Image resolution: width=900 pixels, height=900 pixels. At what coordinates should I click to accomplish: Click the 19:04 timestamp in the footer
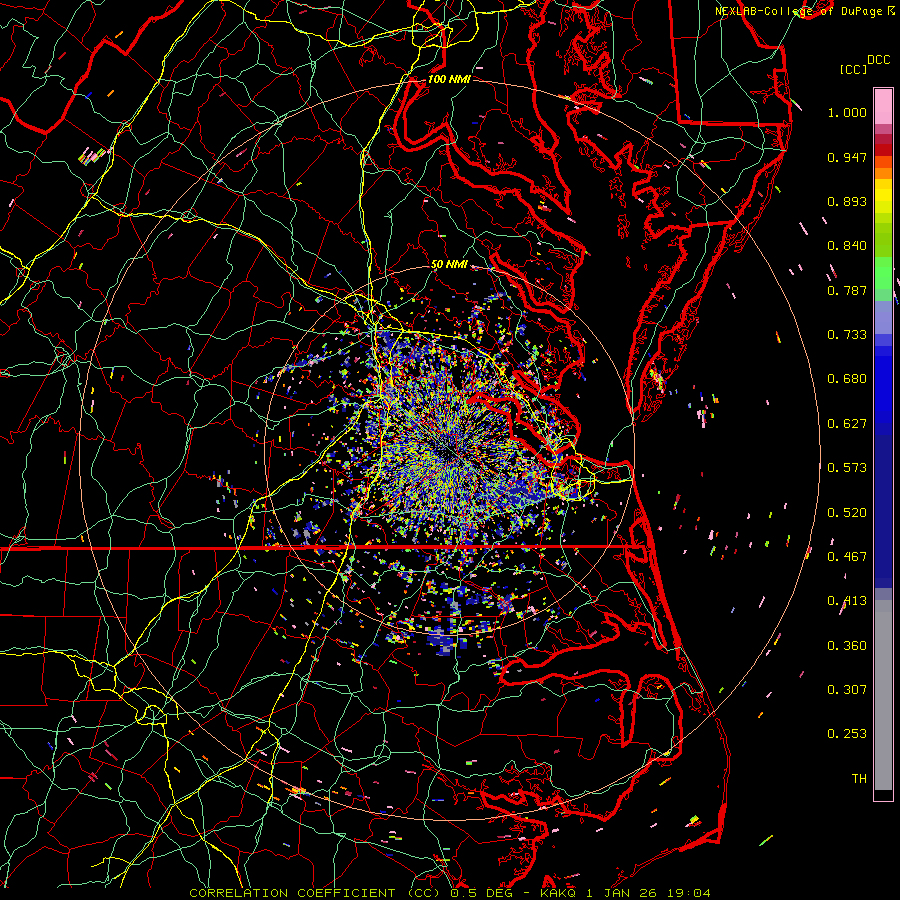[689, 893]
